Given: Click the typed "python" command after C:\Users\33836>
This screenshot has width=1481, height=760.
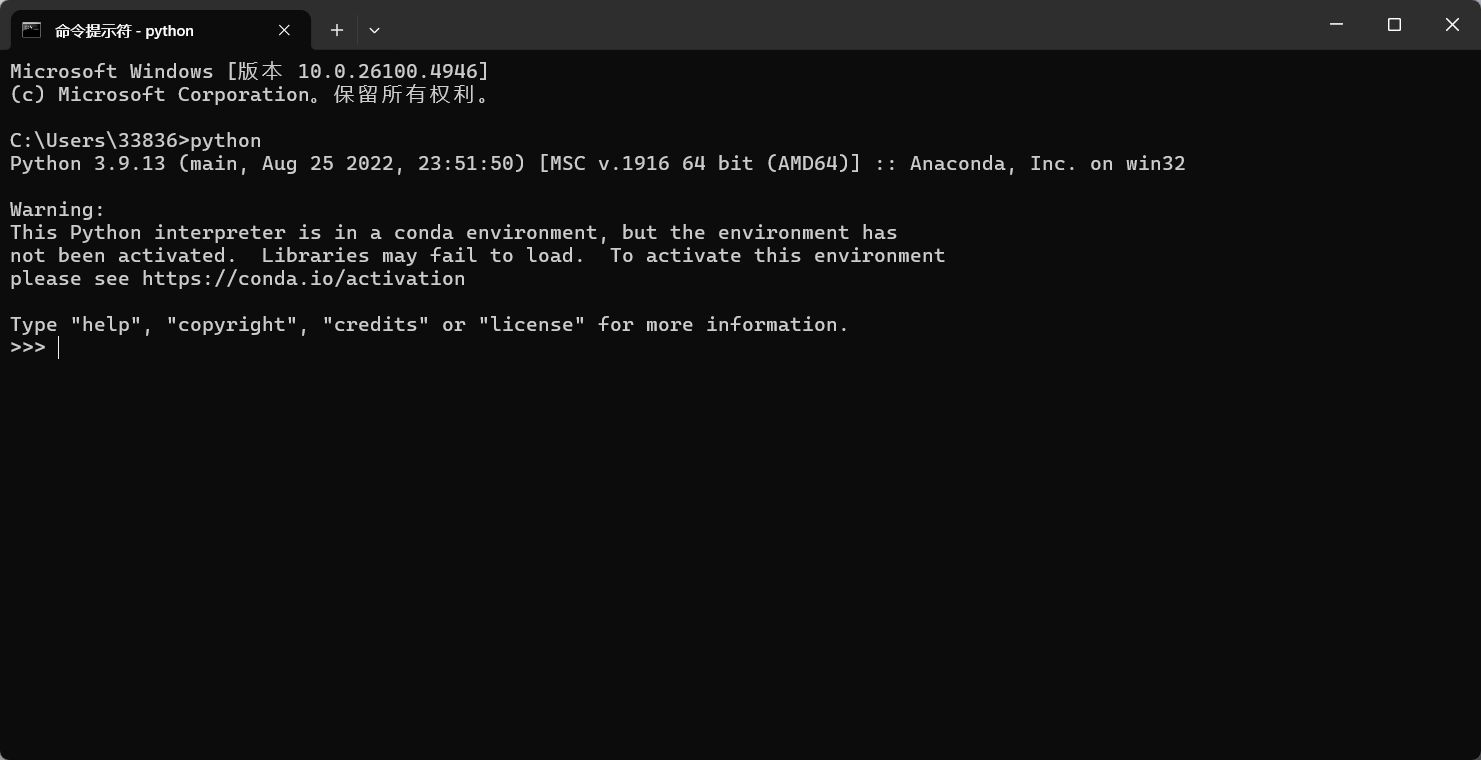Looking at the screenshot, I should pyautogui.click(x=226, y=140).
